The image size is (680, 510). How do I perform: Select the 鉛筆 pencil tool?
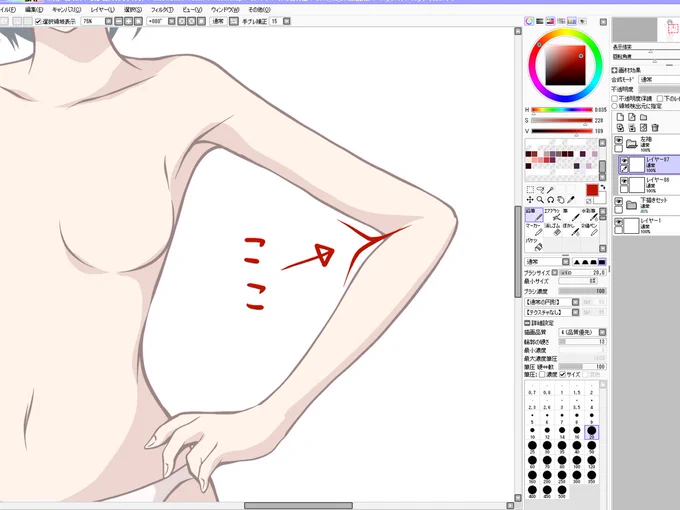tap(534, 215)
